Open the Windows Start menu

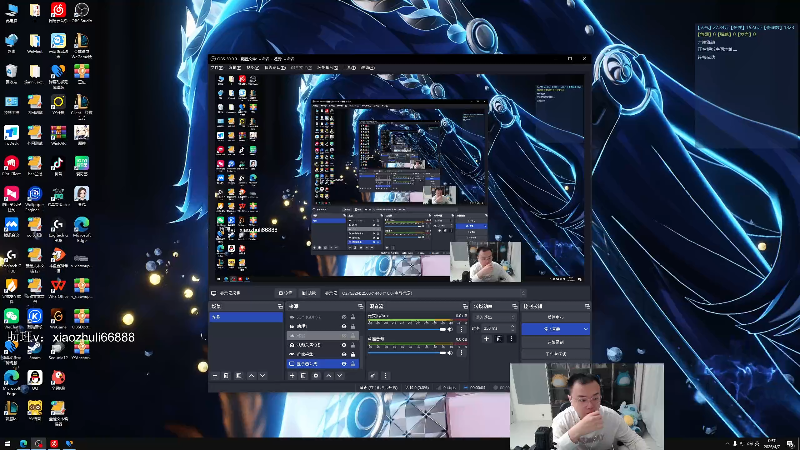click(x=7, y=443)
